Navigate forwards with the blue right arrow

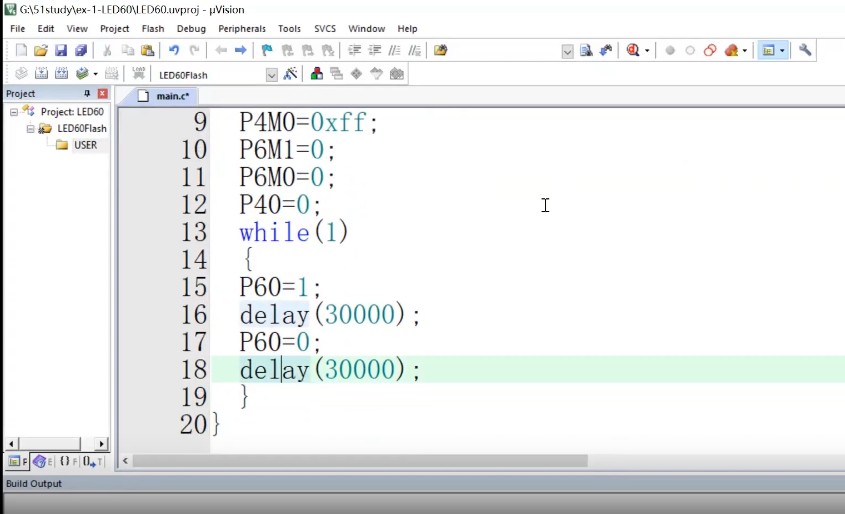pos(240,50)
